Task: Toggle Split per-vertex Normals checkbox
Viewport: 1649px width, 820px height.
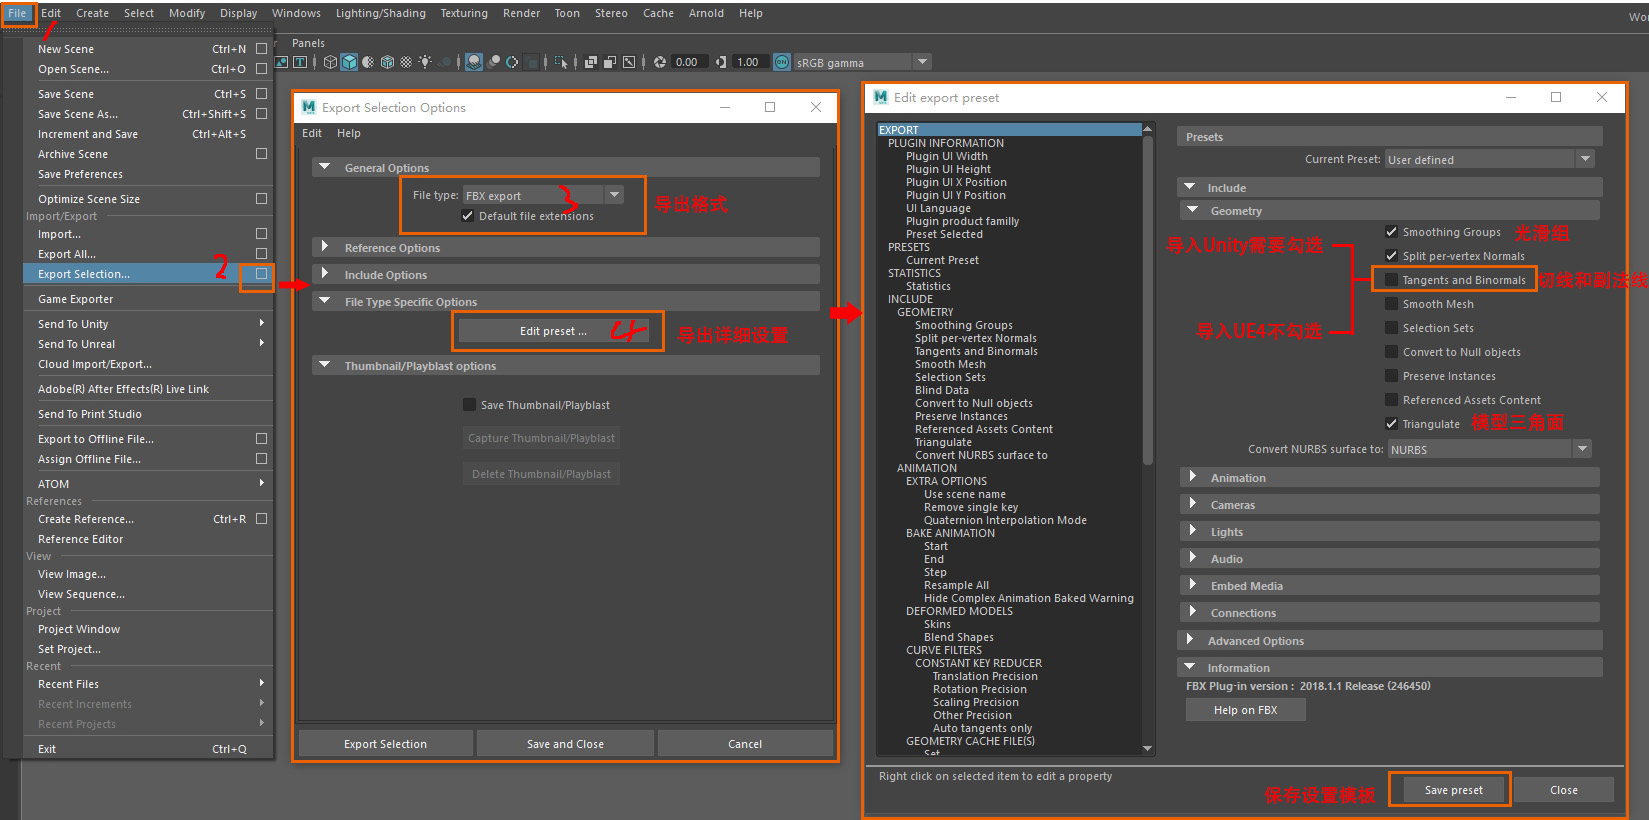Action: (1391, 255)
